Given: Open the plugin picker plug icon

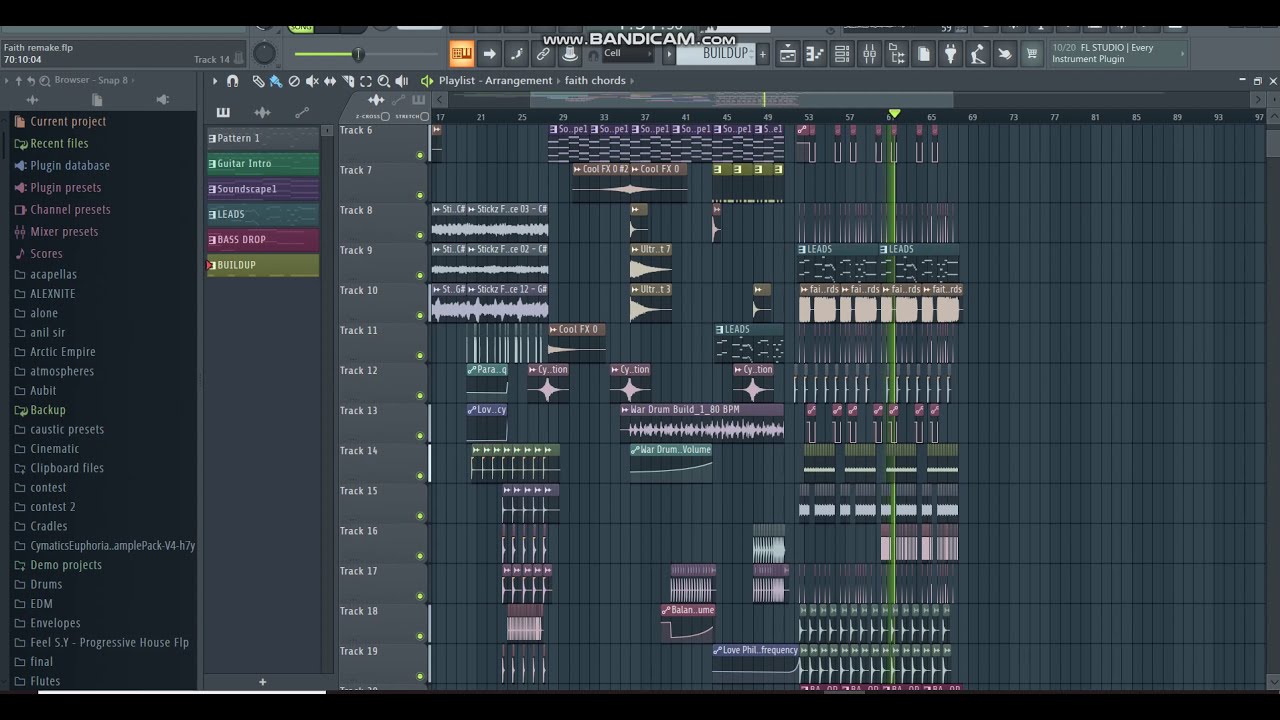Looking at the screenshot, I should (x=951, y=55).
